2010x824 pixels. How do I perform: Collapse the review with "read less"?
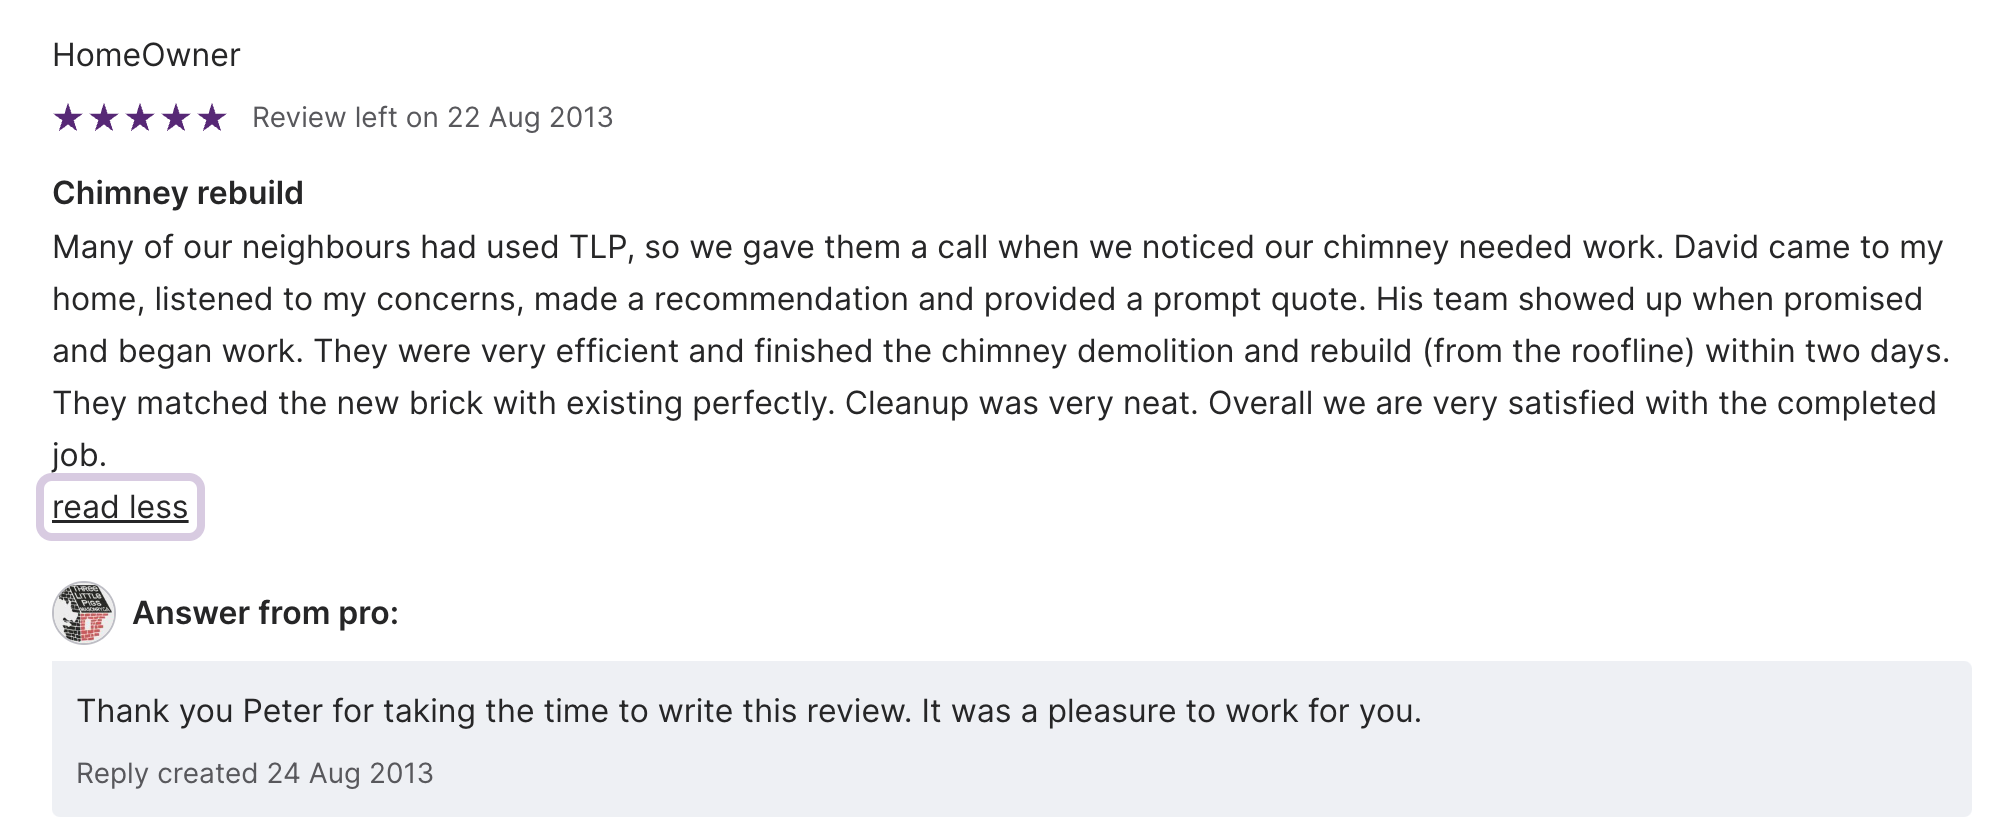(120, 507)
